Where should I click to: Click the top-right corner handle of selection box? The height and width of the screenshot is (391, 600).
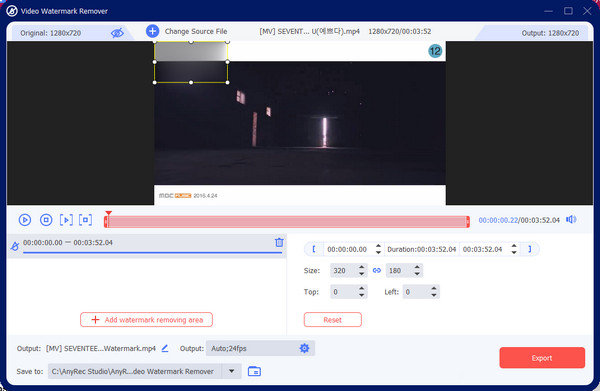pos(228,41)
